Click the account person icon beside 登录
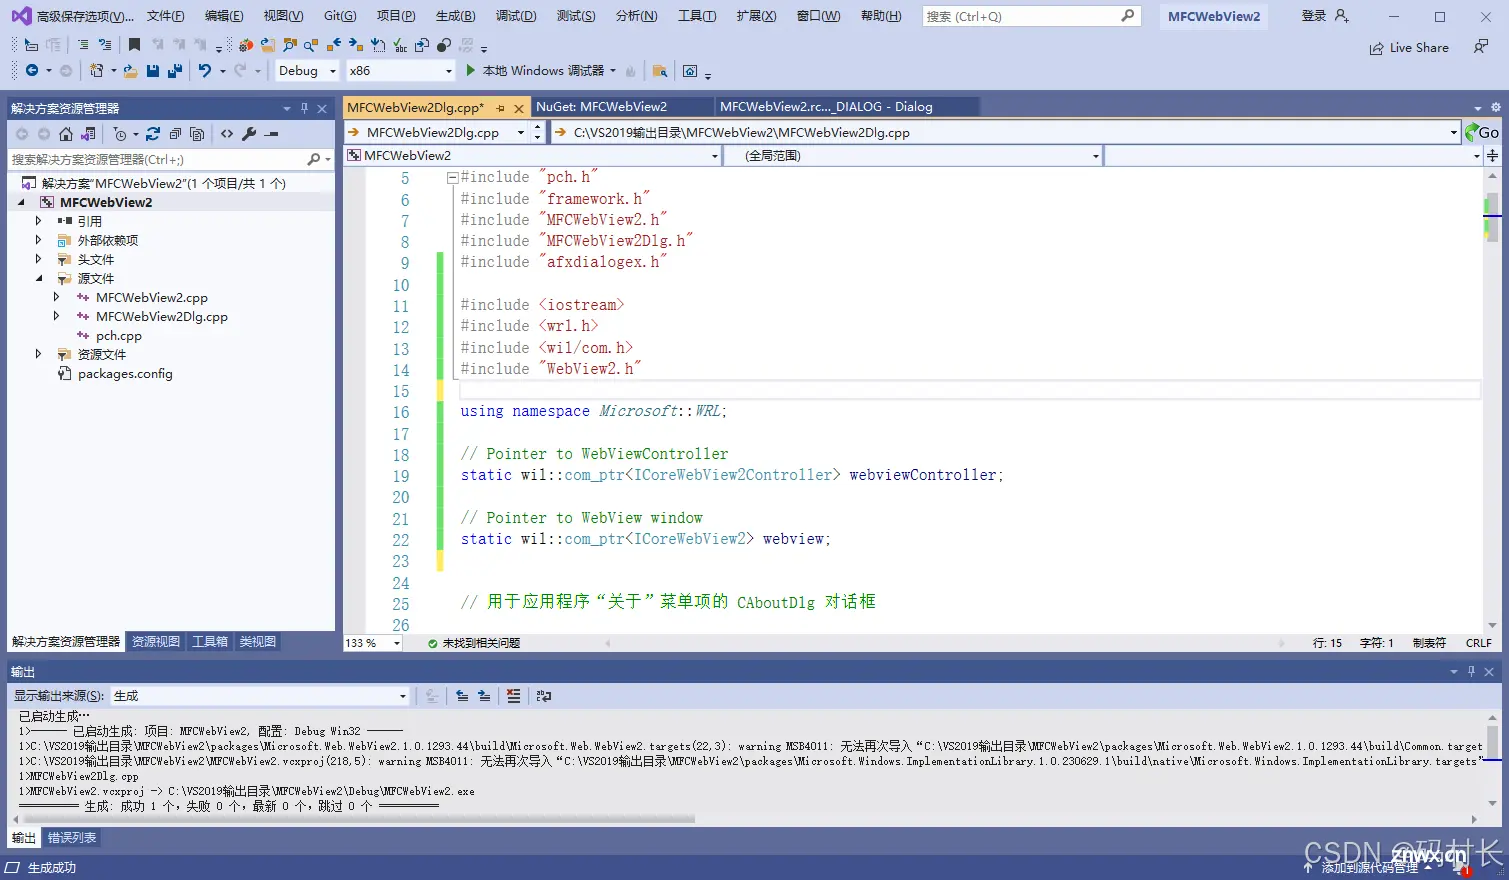 [x=1342, y=16]
